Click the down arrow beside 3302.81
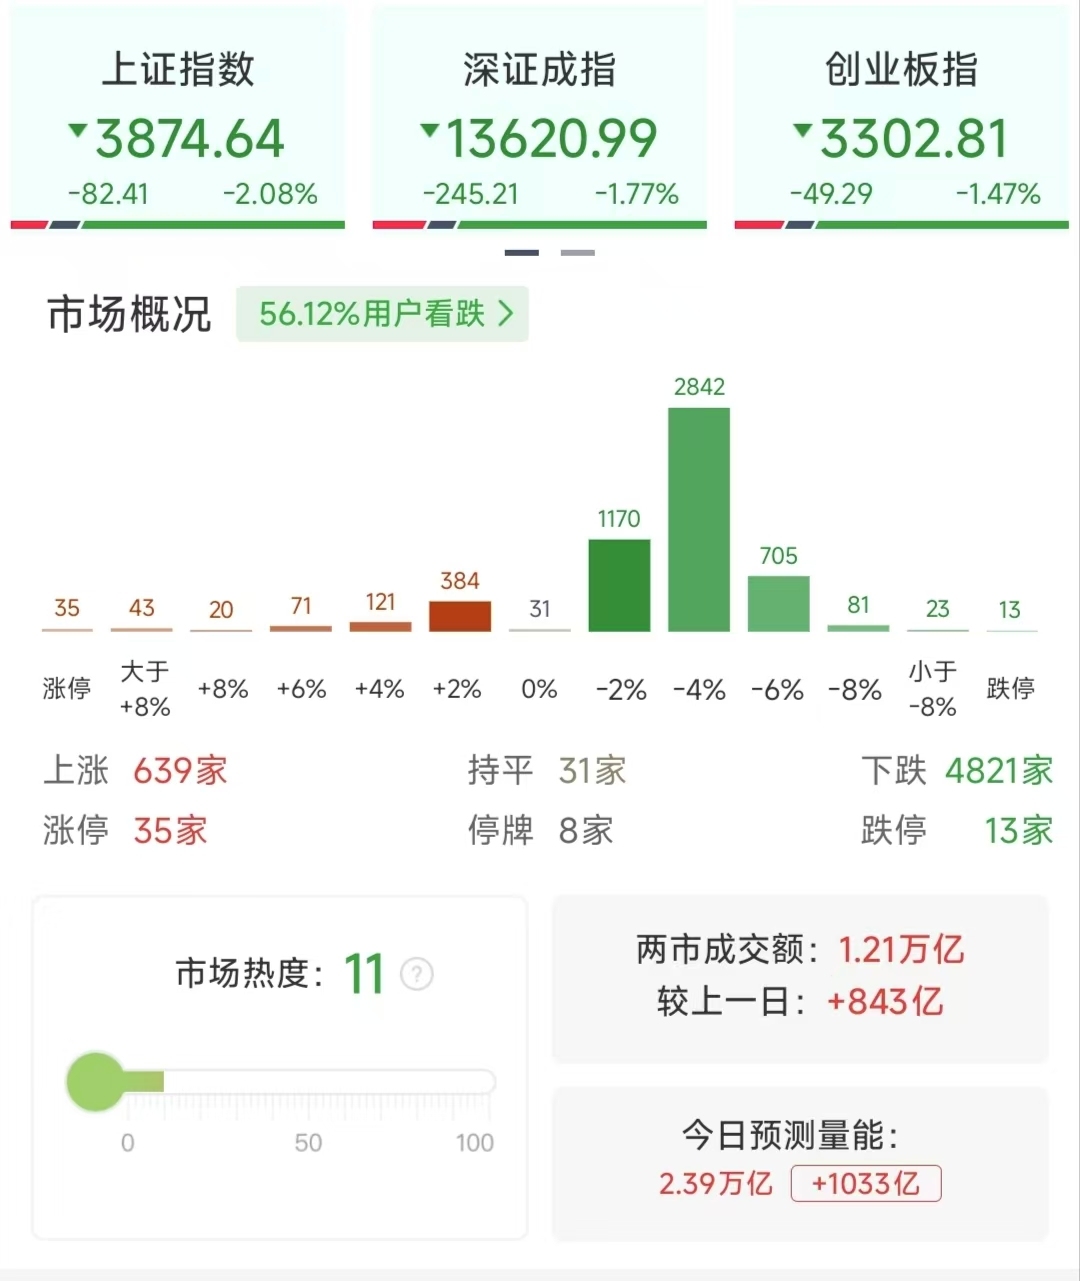Image resolution: width=1080 pixels, height=1281 pixels. pos(802,130)
